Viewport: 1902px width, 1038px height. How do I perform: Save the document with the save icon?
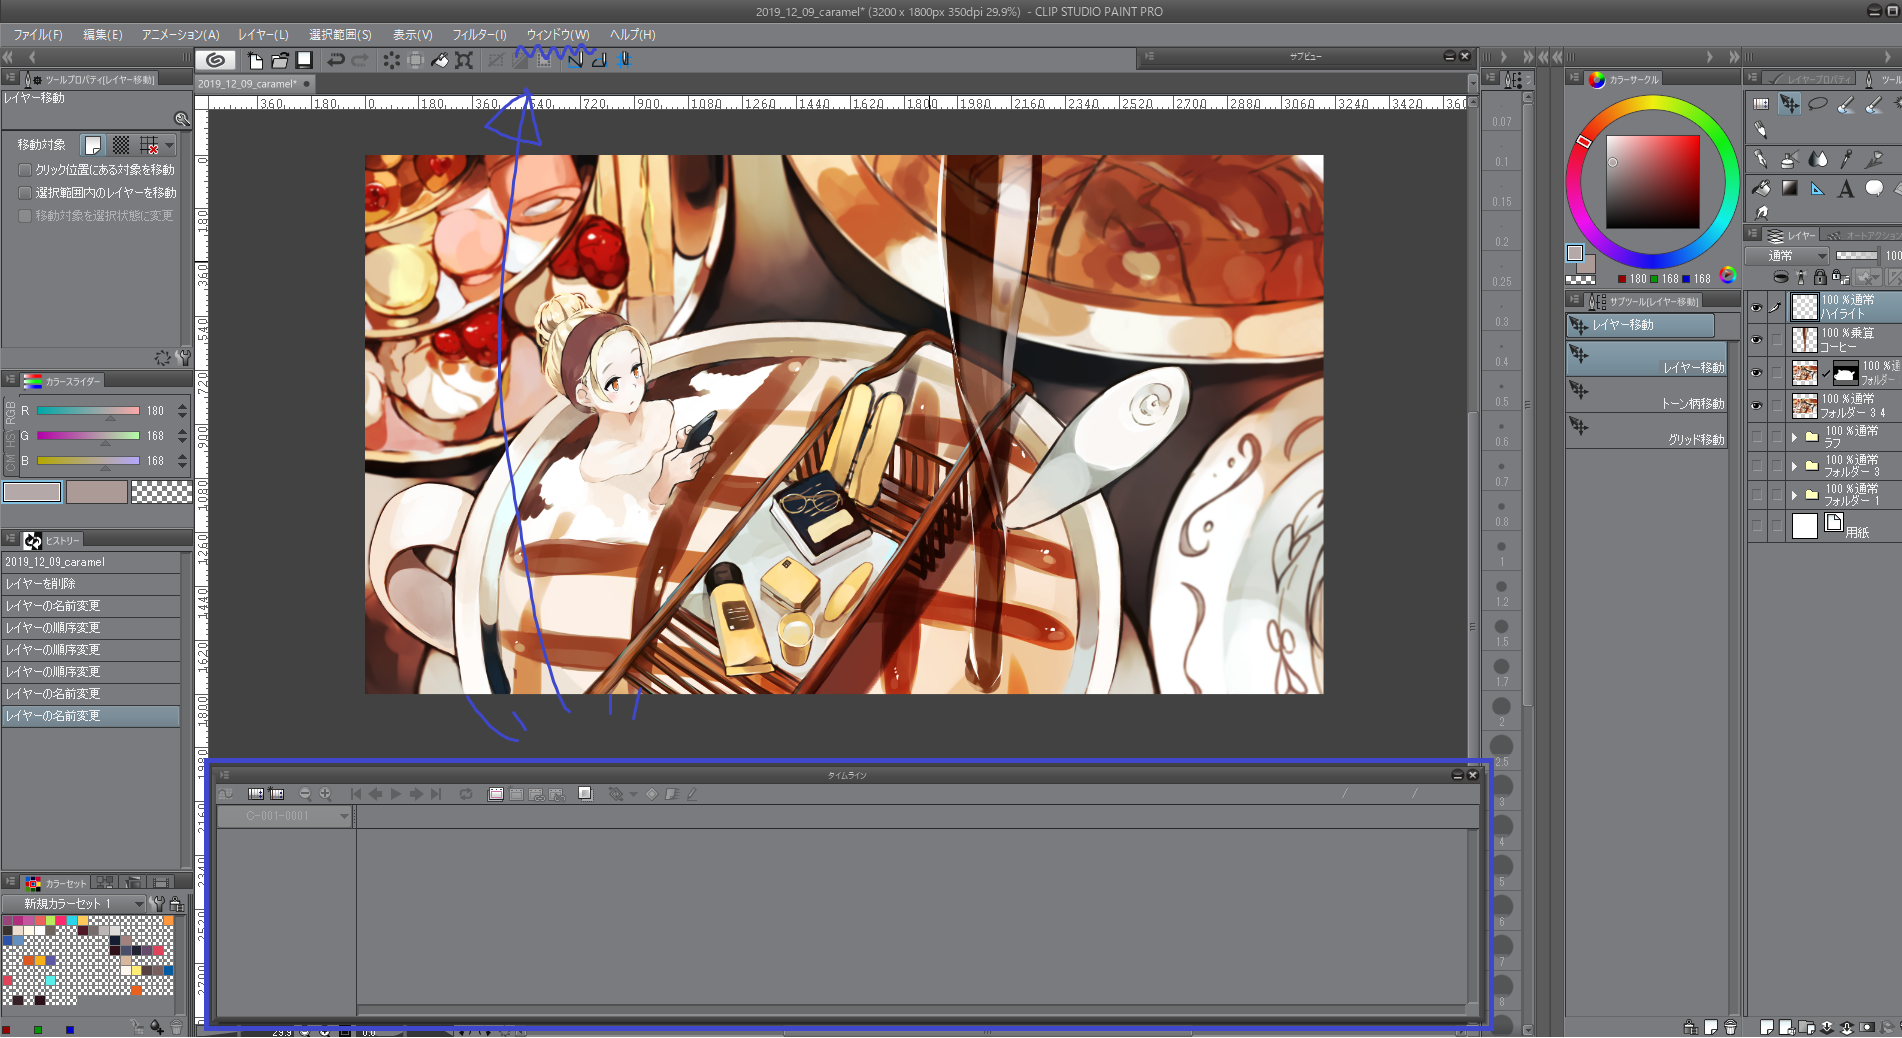click(x=304, y=60)
